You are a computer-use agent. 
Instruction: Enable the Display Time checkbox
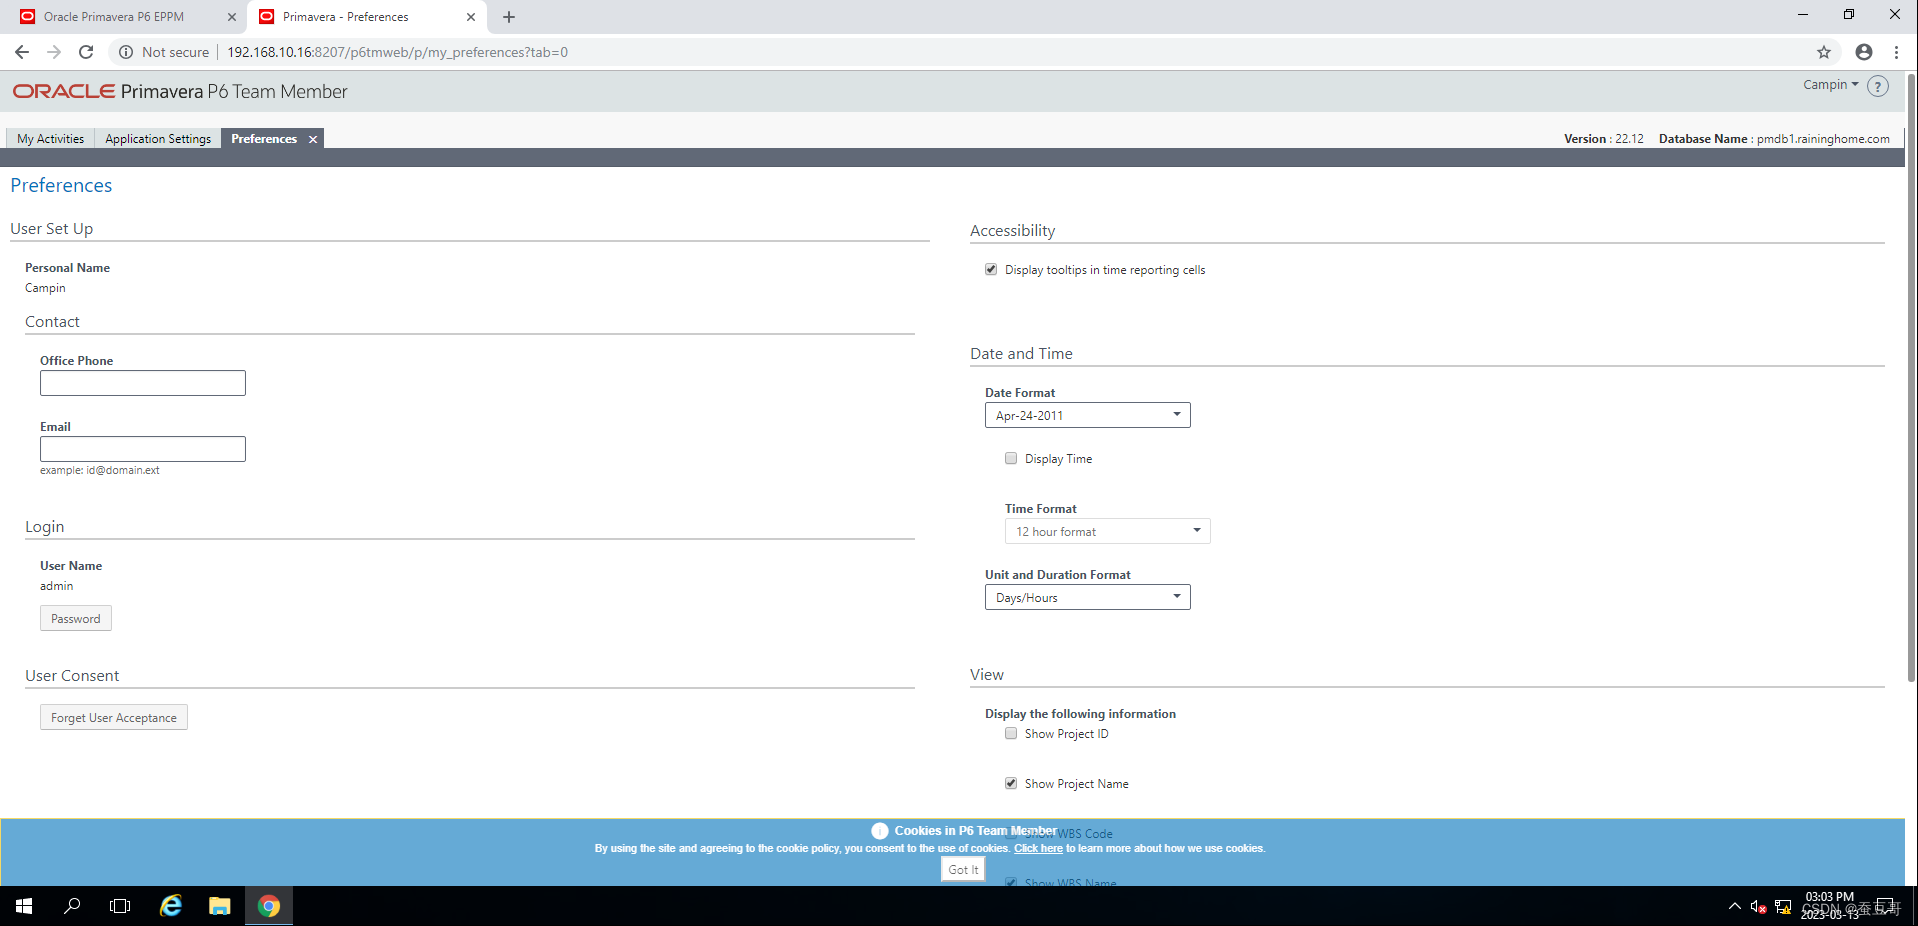click(x=1011, y=458)
